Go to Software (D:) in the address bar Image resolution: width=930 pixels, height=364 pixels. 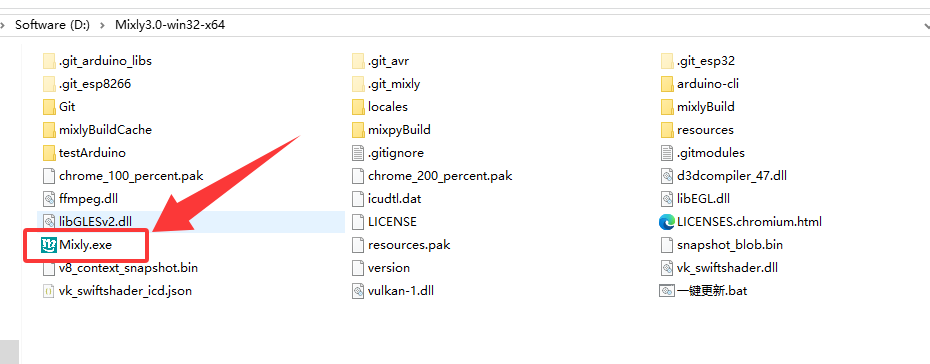point(52,25)
